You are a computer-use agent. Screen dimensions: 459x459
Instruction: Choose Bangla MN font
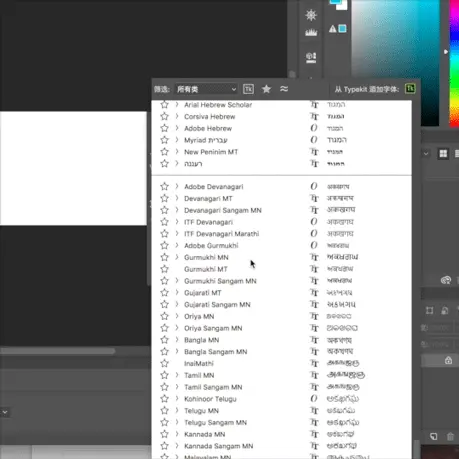point(202,340)
